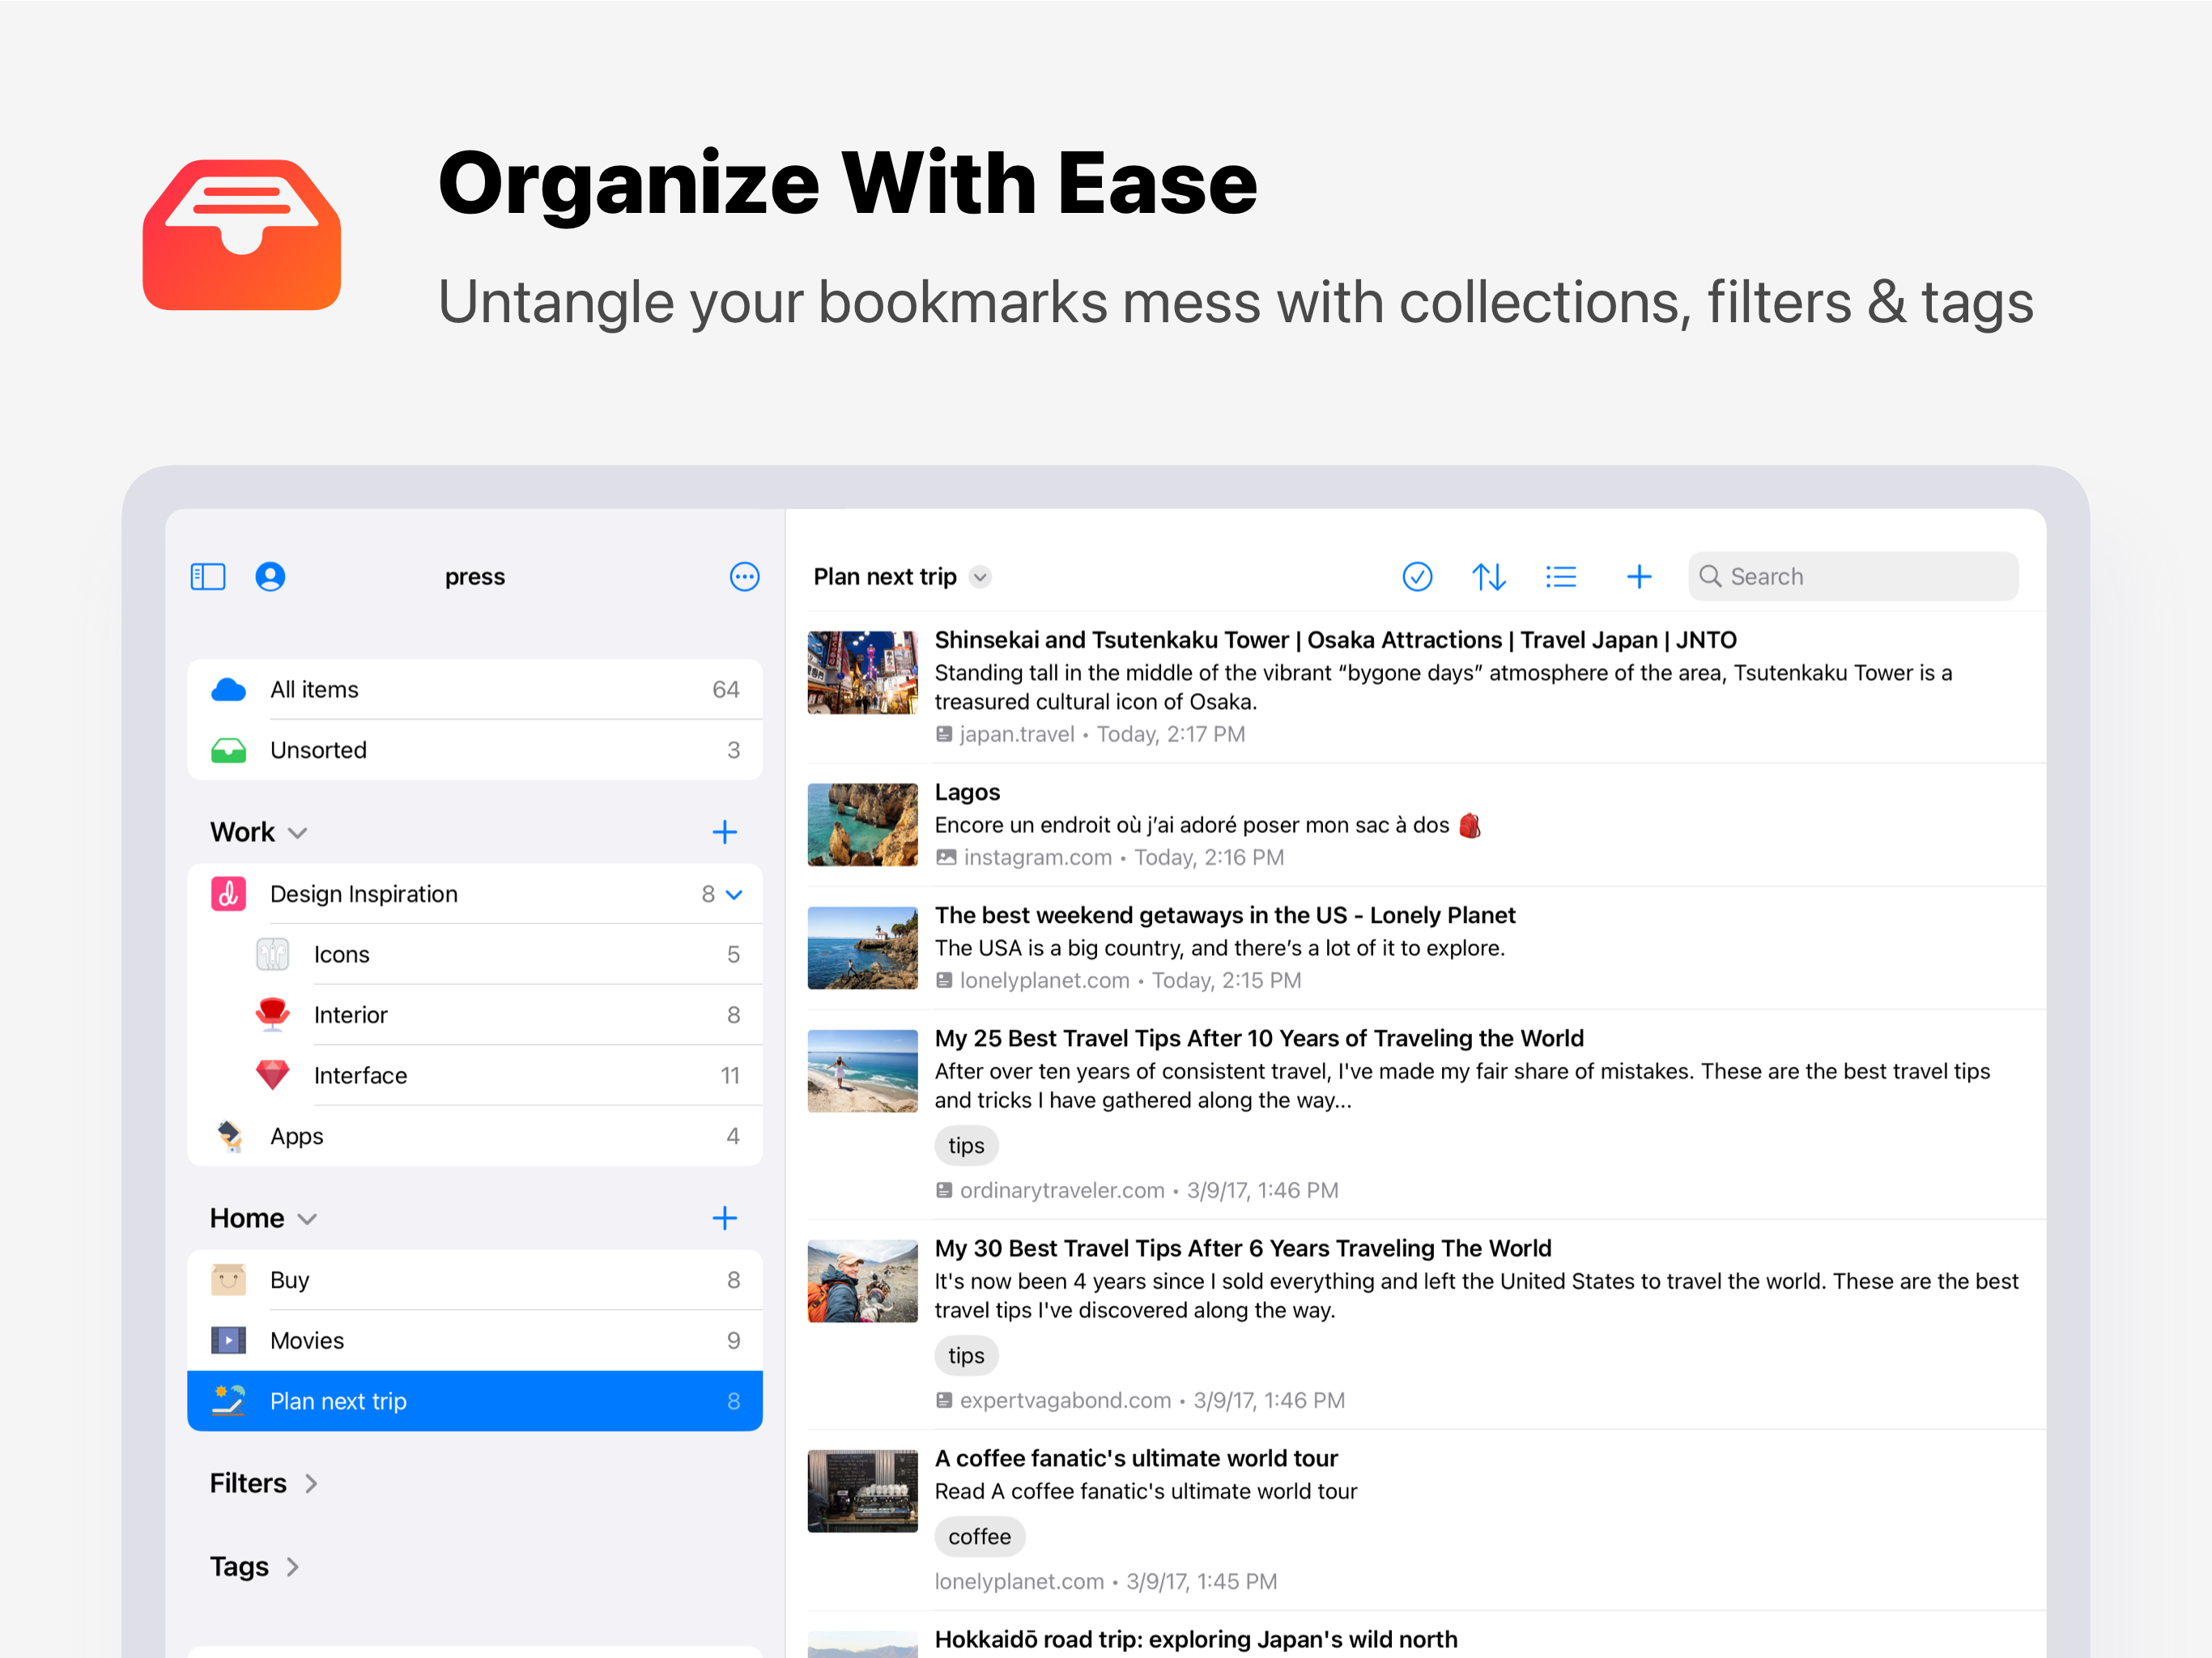Add a collection to Home group

tap(724, 1218)
